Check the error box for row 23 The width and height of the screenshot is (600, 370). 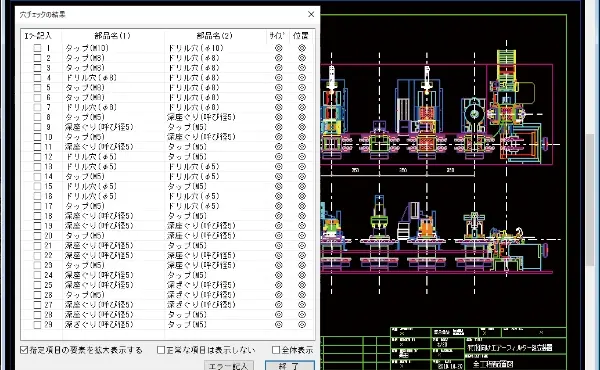coord(37,265)
